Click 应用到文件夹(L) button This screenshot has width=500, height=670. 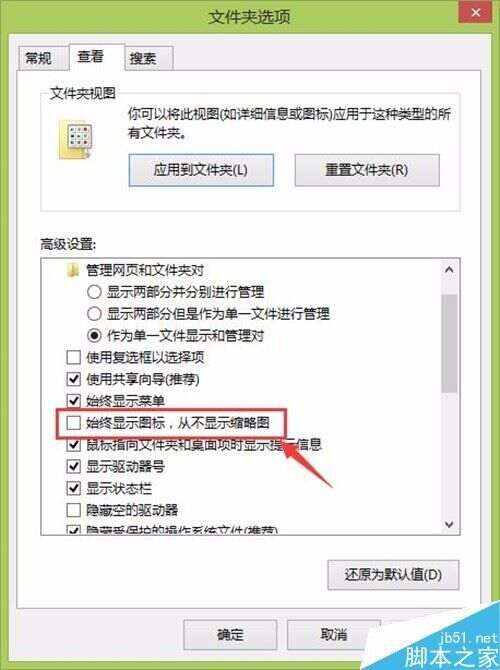[x=201, y=170]
